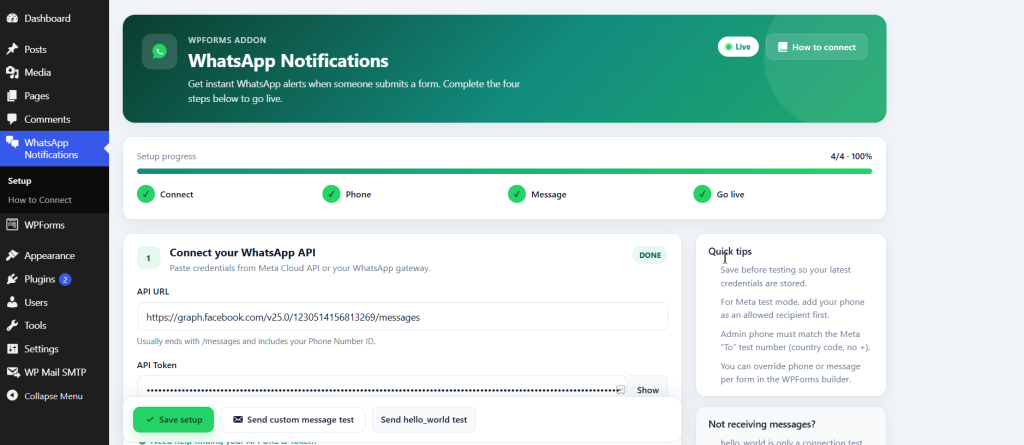Click the WP Mail SMTP envelope icon
Image resolution: width=1024 pixels, height=445 pixels.
pos(12,372)
